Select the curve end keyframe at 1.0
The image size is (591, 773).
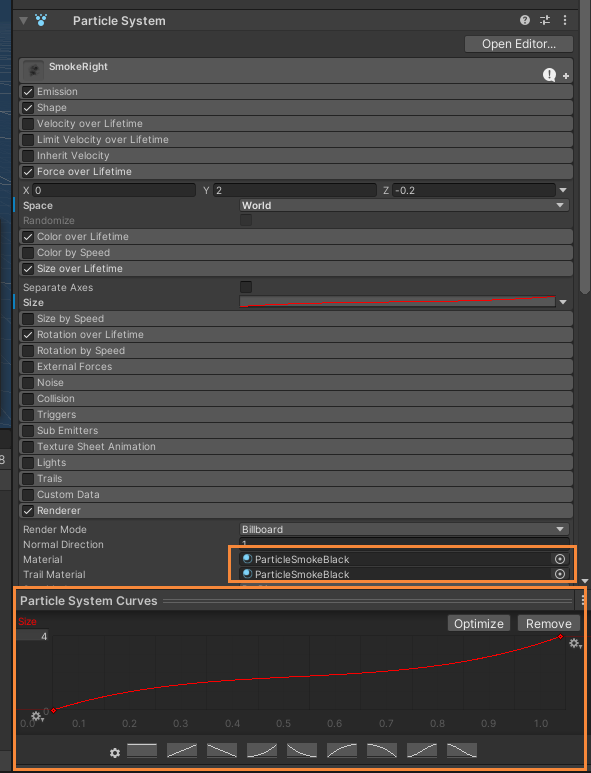560,636
